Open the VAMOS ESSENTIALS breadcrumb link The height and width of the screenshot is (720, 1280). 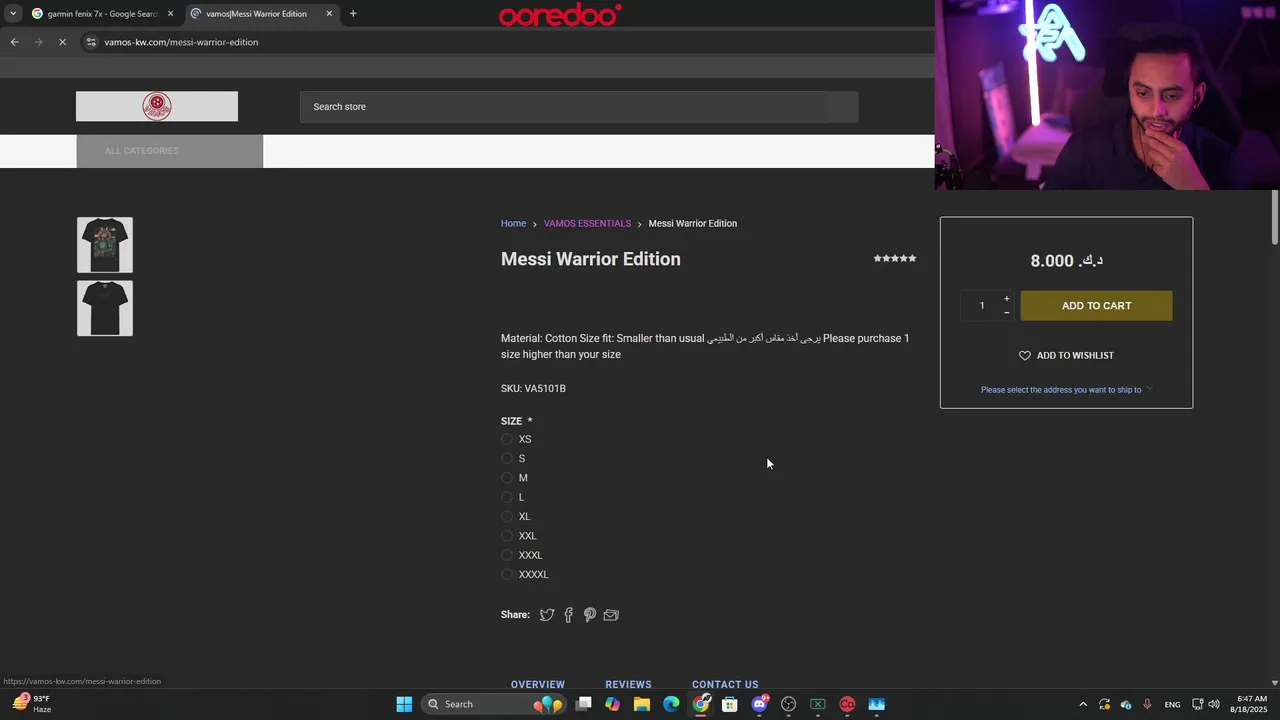587,223
